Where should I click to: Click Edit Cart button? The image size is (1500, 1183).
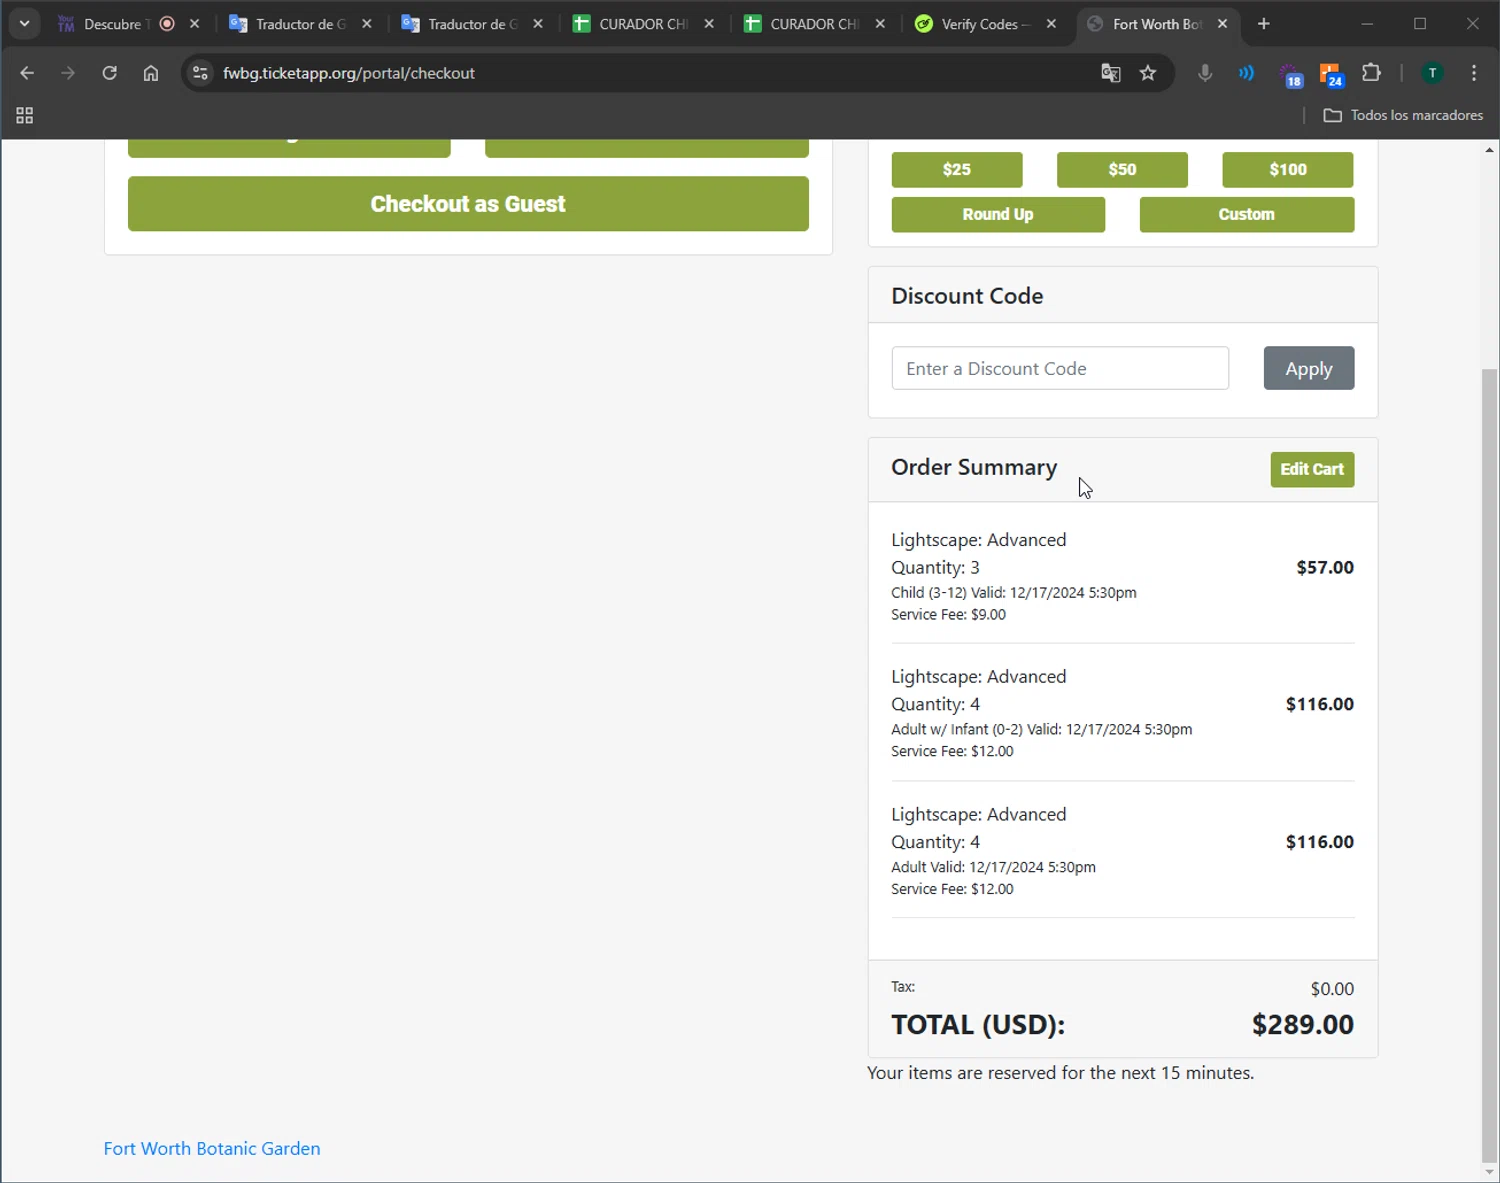(x=1312, y=469)
